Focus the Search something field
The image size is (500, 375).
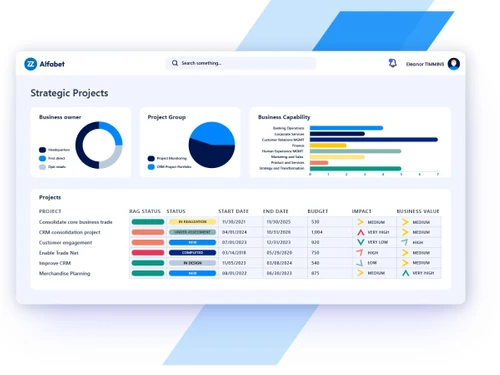(241, 63)
